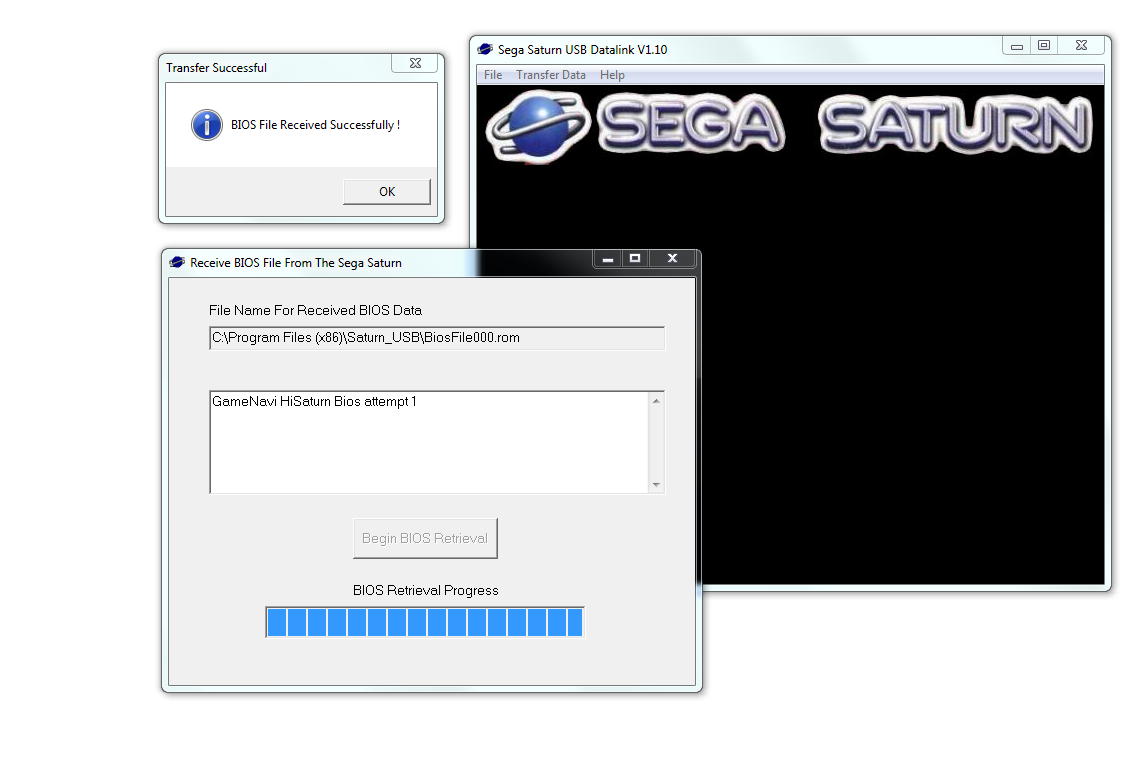Click the Begin BIOS Retrieval button
The image size is (1140, 764).
[425, 539]
